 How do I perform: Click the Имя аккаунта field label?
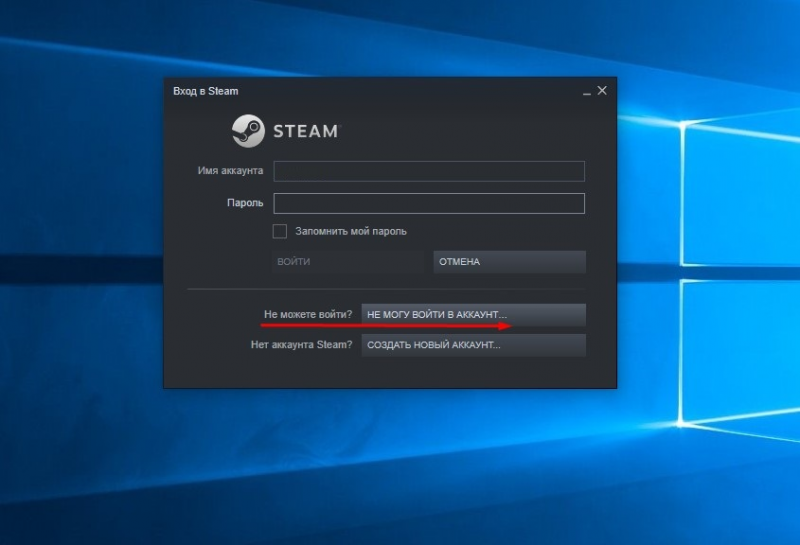230,170
